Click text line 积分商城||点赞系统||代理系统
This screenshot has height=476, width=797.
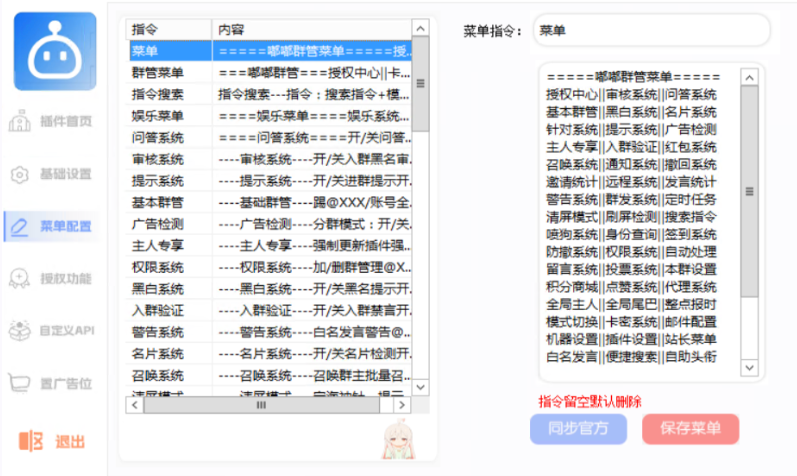click(631, 287)
